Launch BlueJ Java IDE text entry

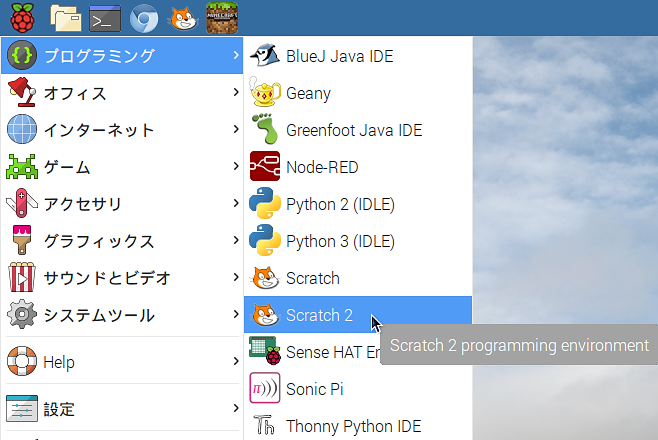339,56
